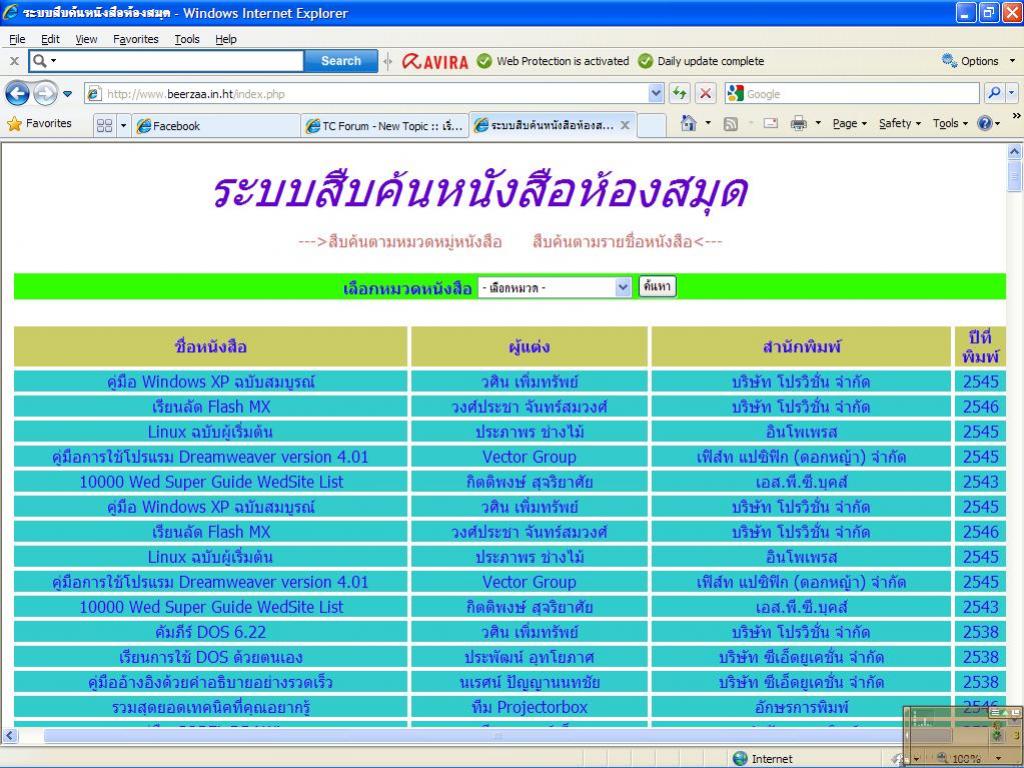Screen dimensions: 1024x768
Task: Click the Home icon in command bar
Action: [x=688, y=123]
